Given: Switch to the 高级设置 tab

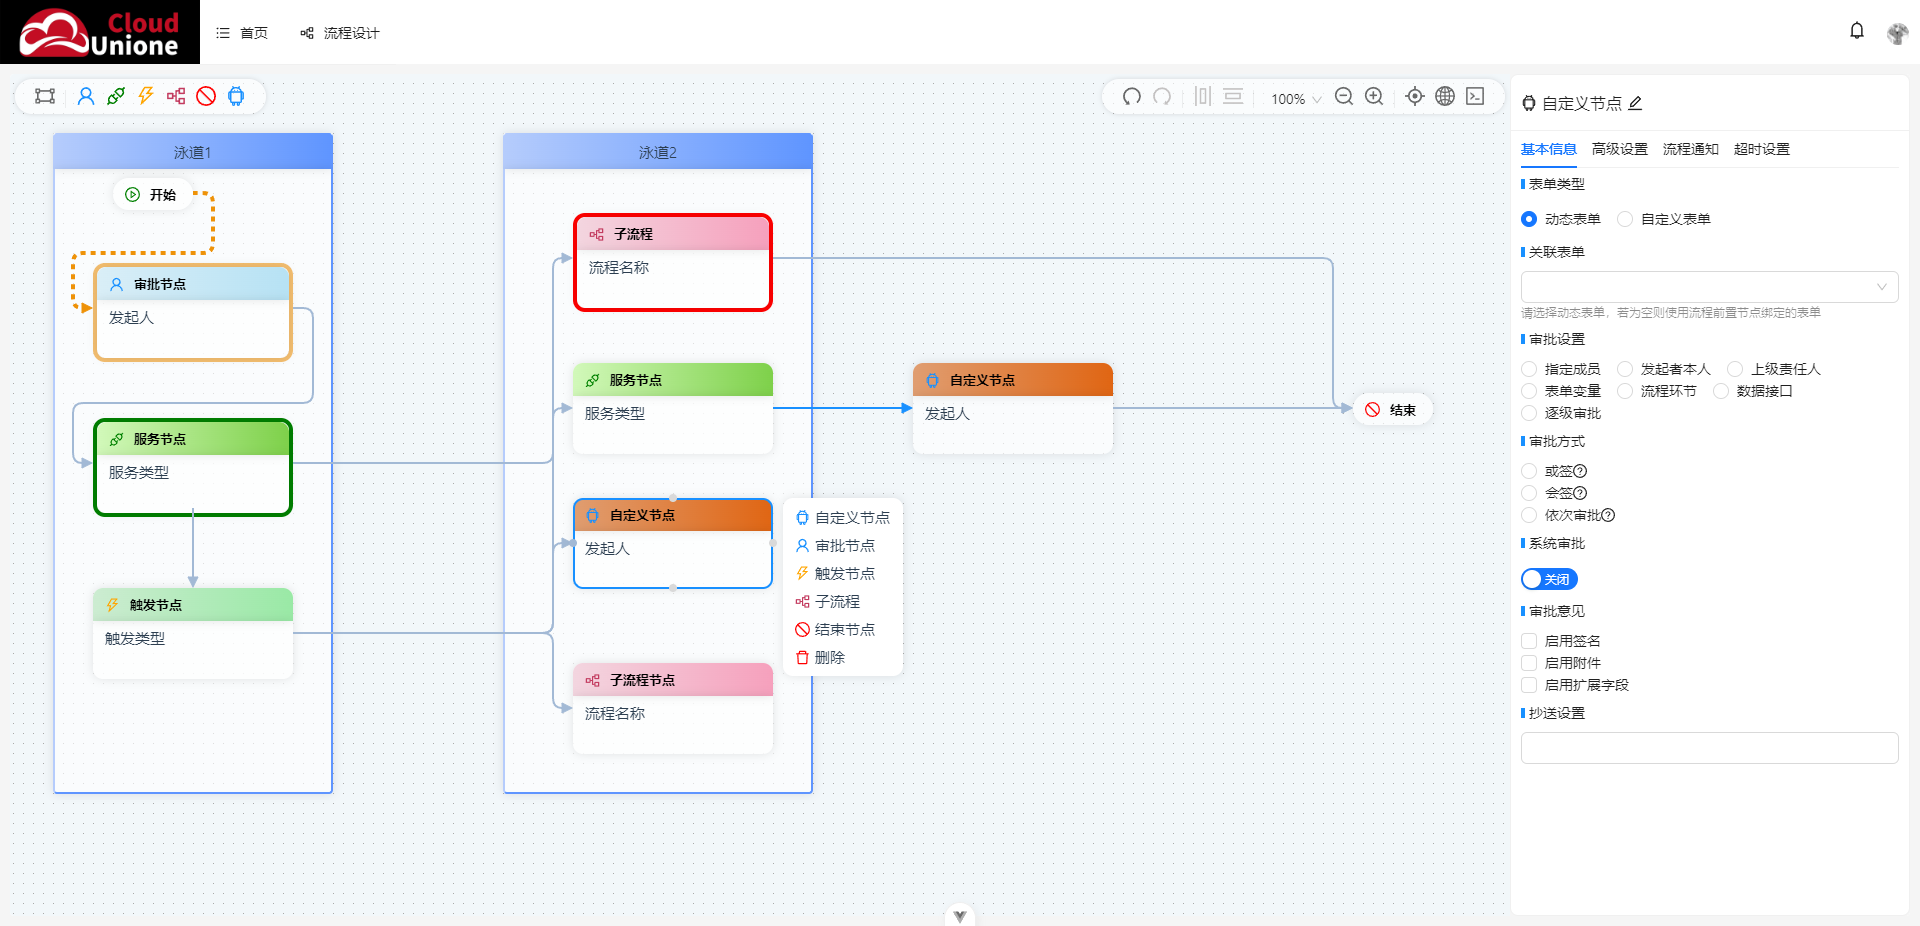Looking at the screenshot, I should [x=1620, y=149].
